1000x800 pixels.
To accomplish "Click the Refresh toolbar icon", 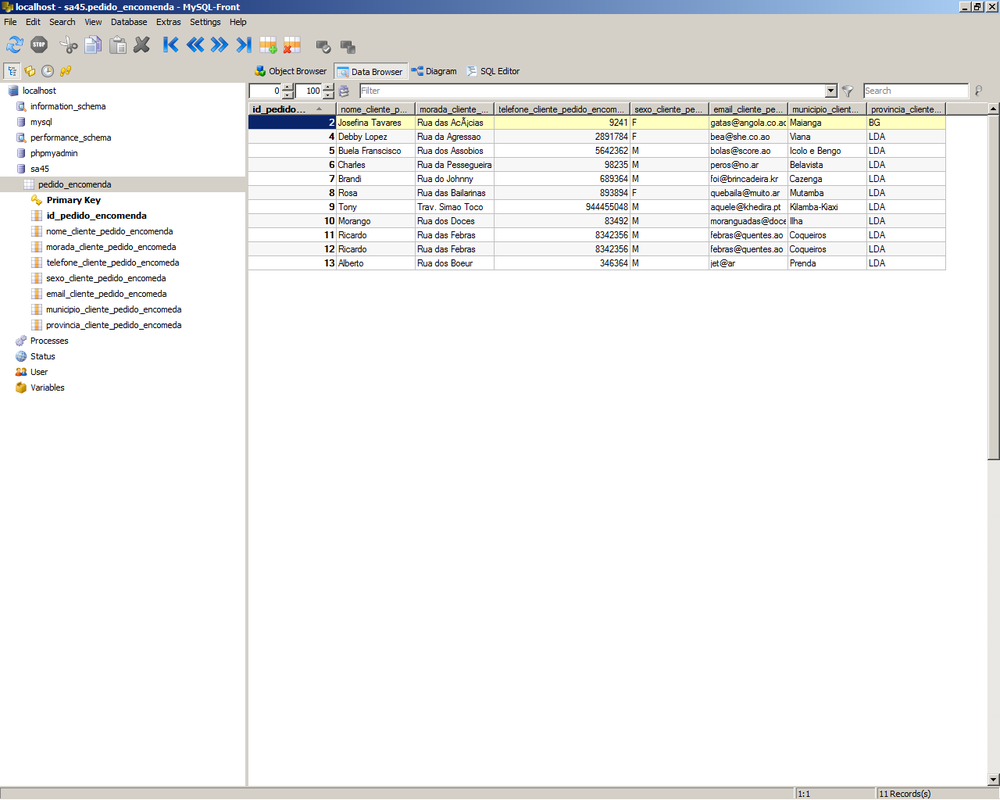I will point(14,44).
